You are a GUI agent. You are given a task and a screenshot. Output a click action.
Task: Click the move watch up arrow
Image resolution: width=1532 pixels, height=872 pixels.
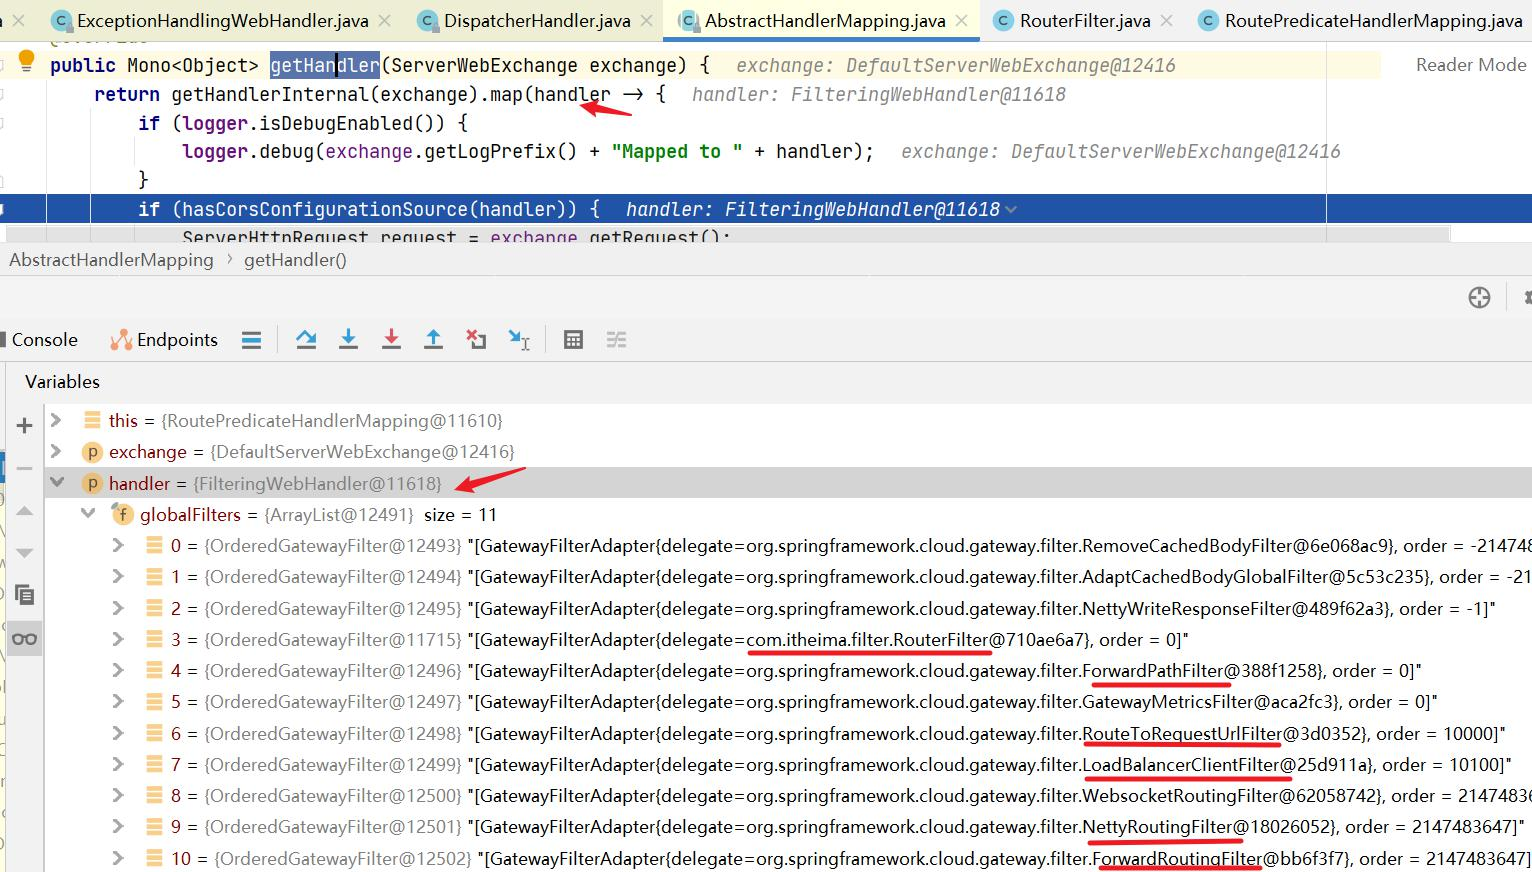(x=25, y=511)
